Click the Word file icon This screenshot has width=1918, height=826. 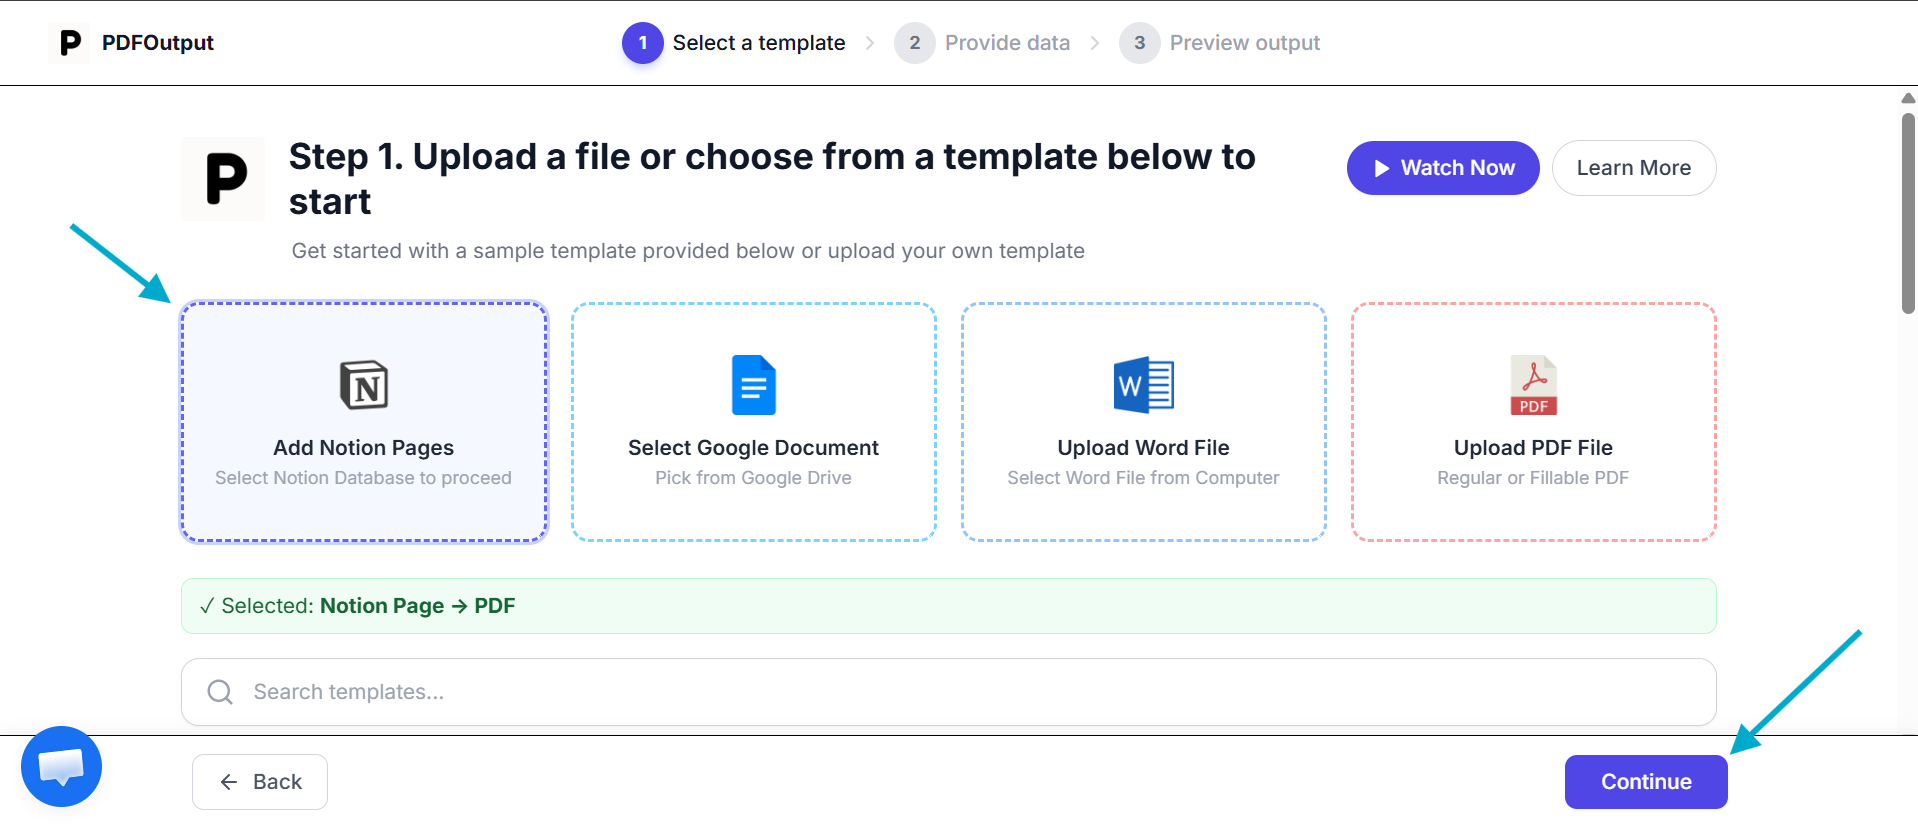pyautogui.click(x=1144, y=385)
